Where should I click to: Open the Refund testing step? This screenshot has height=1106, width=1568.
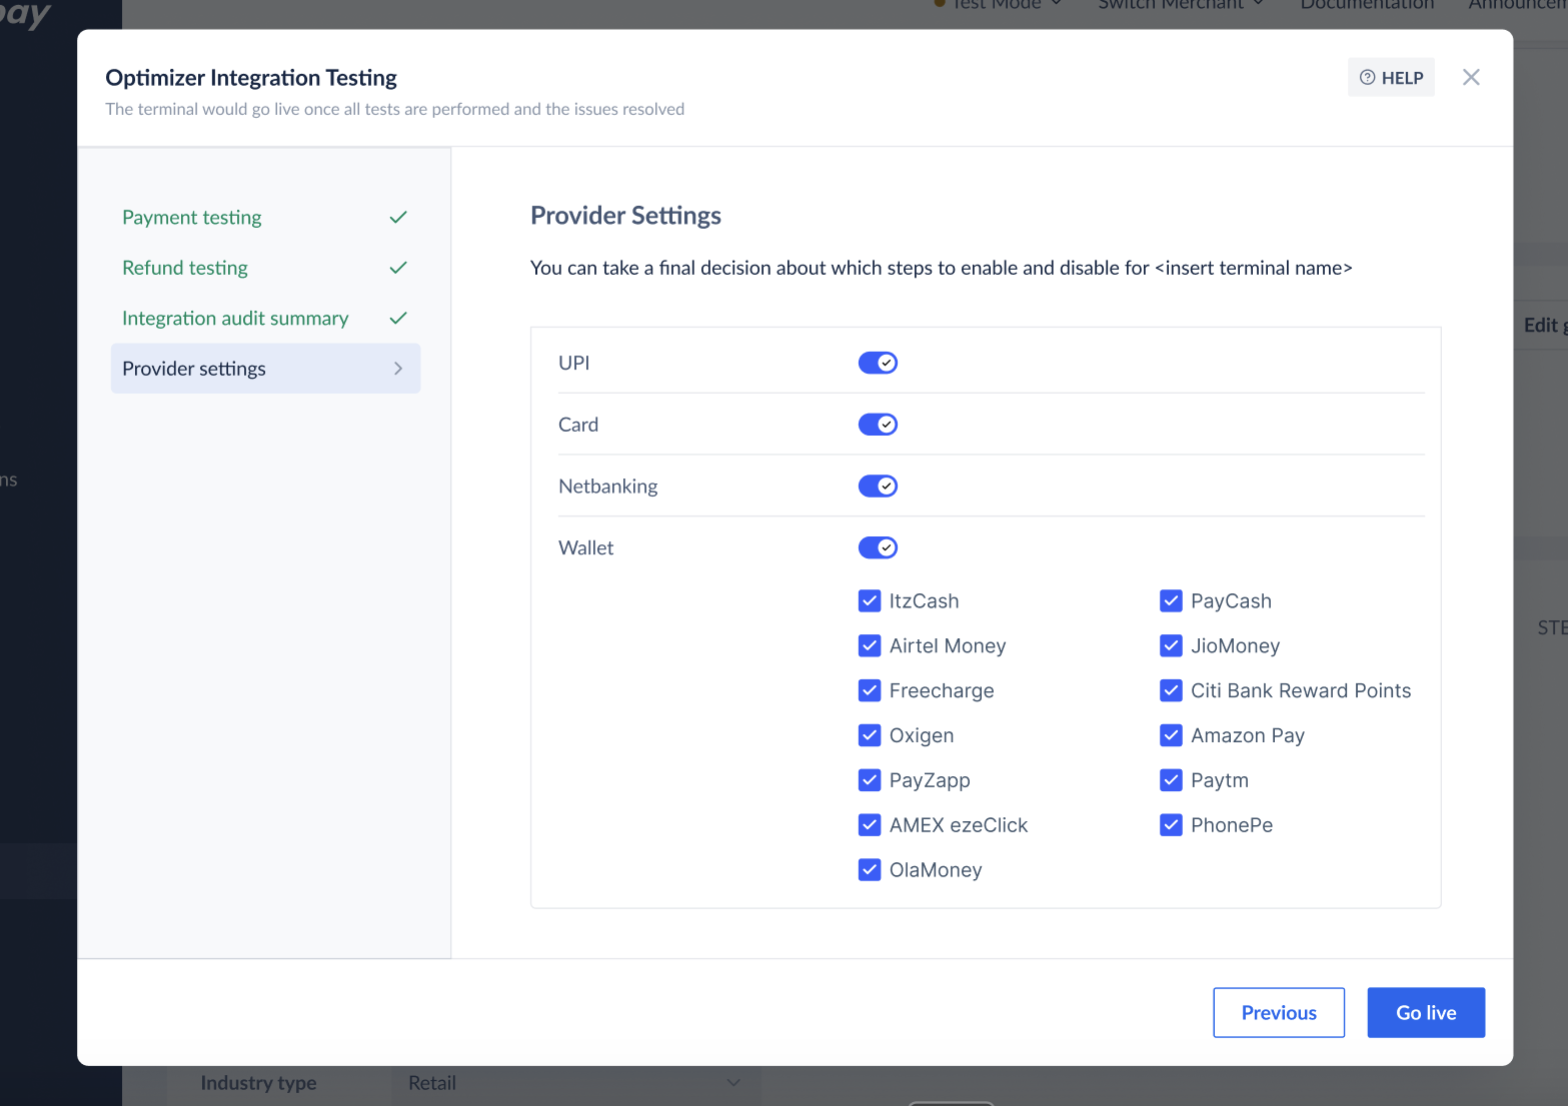pos(265,267)
